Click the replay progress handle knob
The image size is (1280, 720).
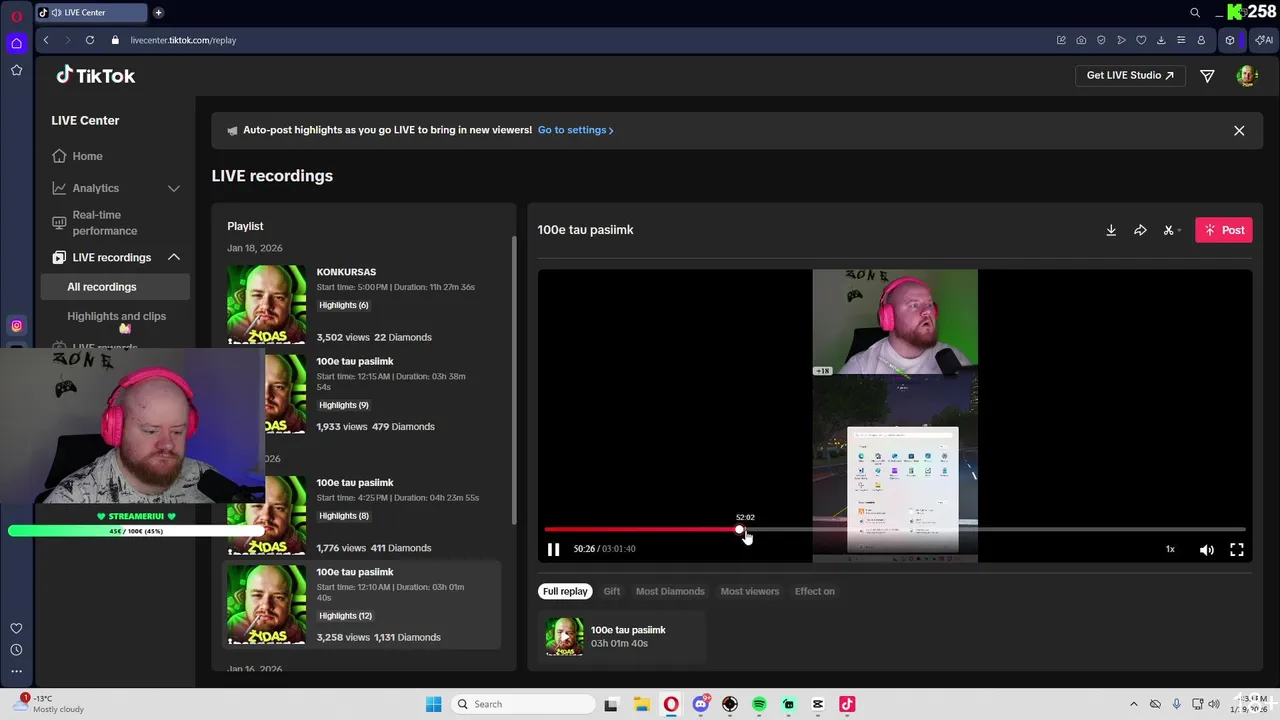pos(740,530)
